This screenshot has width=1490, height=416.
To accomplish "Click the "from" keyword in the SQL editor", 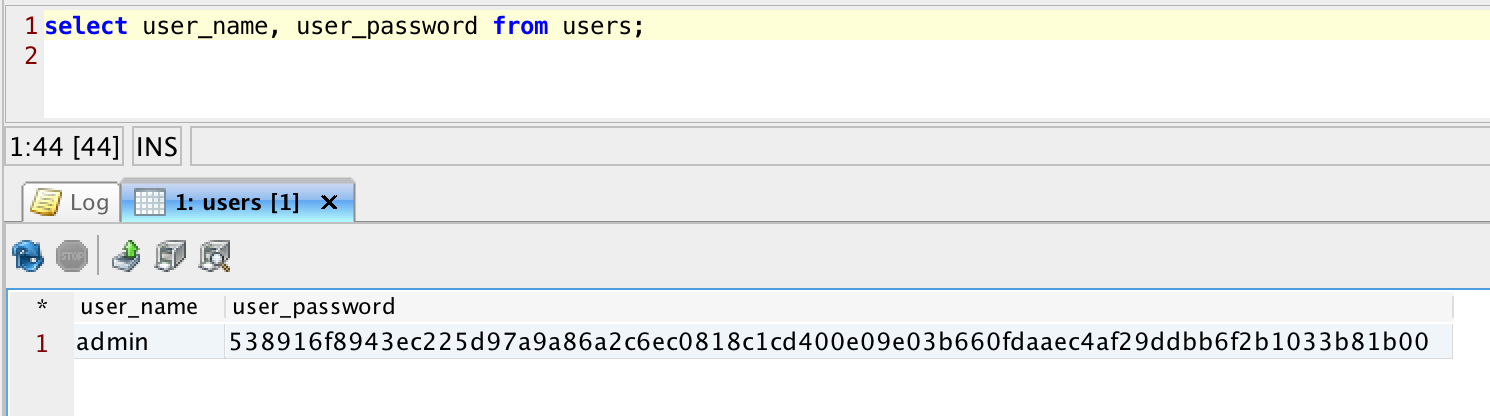I will (x=520, y=26).
